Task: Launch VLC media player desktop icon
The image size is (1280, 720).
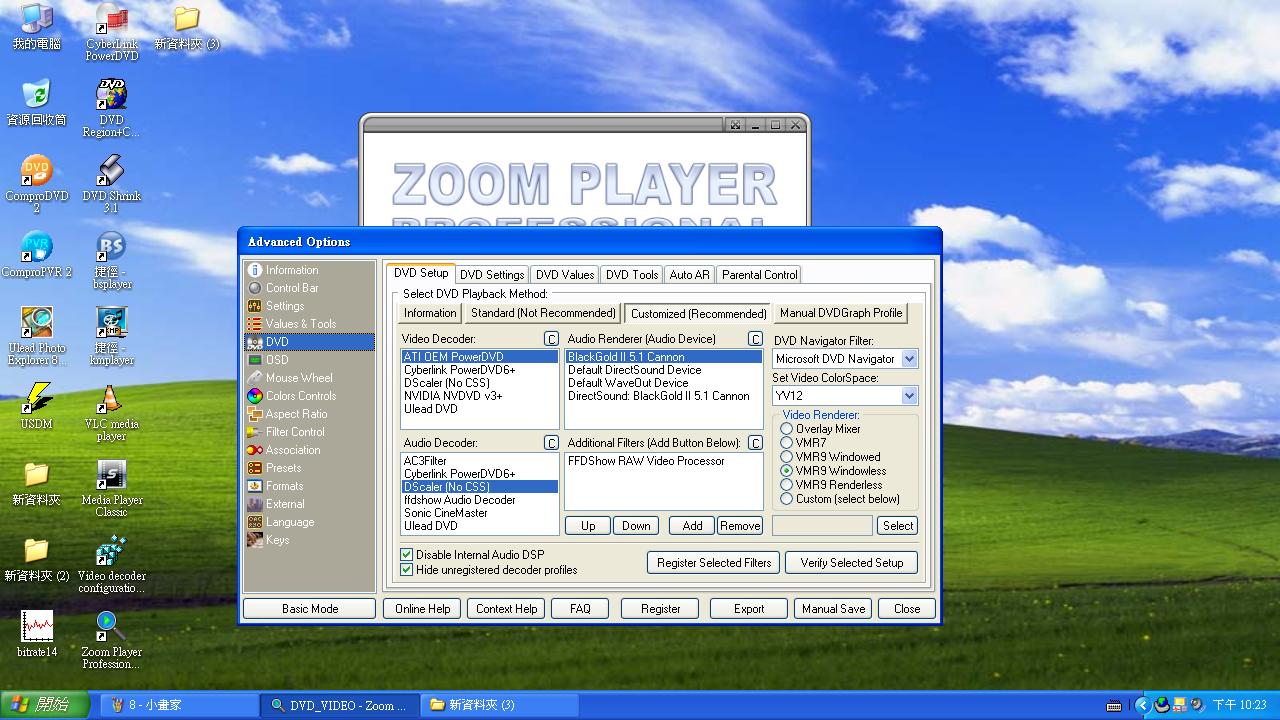Action: click(111, 400)
